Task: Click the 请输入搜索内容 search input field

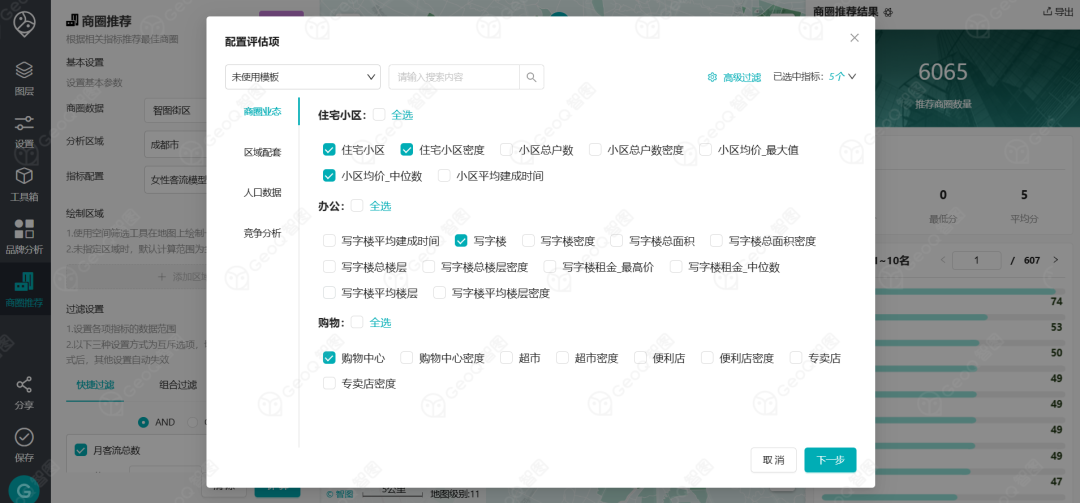Action: [x=454, y=77]
